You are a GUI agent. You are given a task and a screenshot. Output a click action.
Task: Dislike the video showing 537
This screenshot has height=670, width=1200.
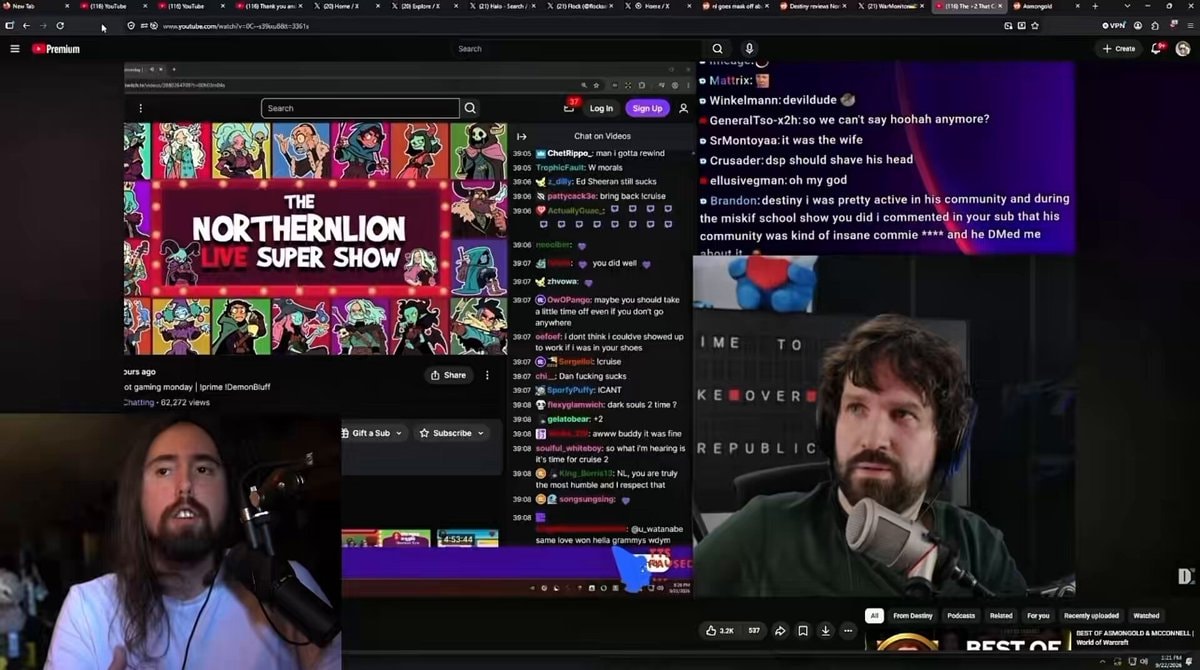[755, 631]
